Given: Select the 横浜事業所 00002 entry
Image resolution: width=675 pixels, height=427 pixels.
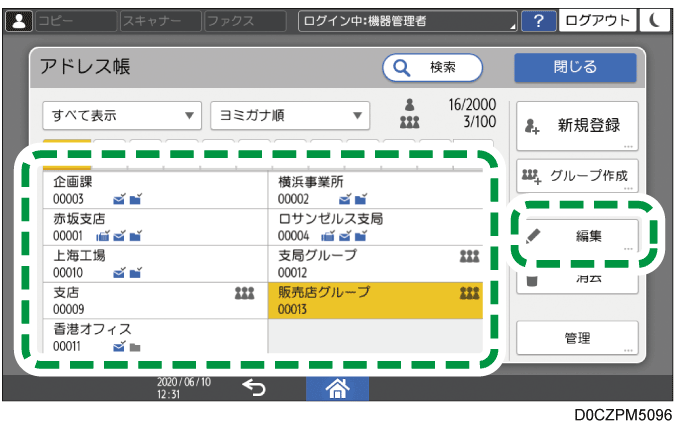Looking at the screenshot, I should [375, 190].
